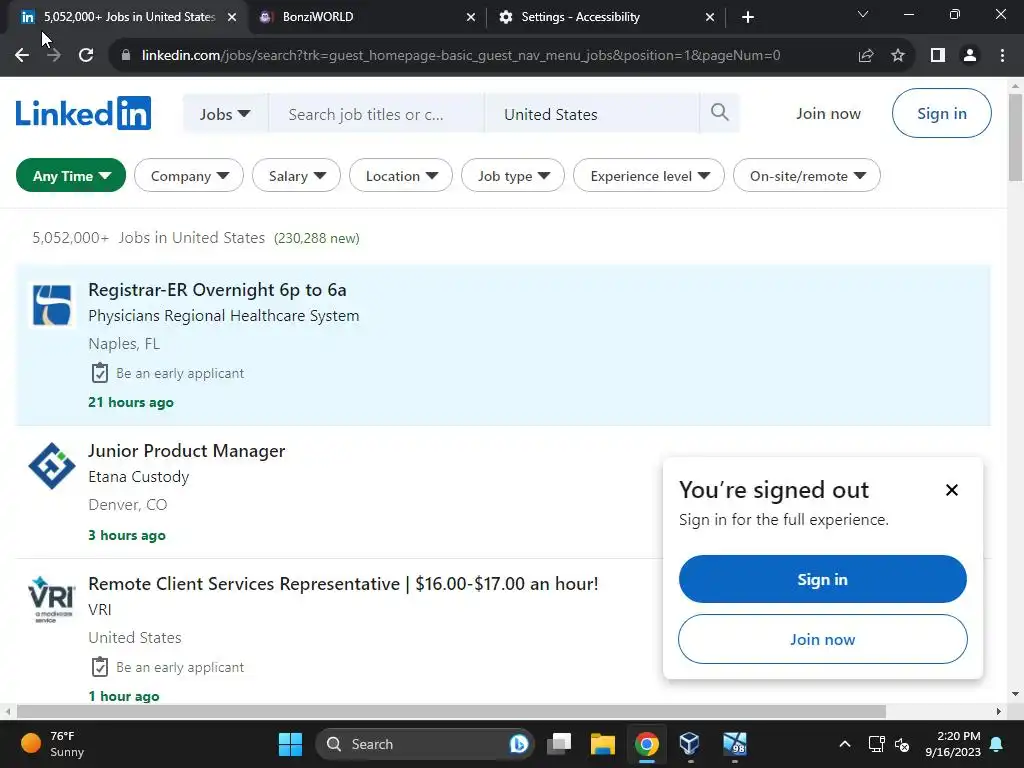The width and height of the screenshot is (1024, 768).
Task: Expand the Any Time filter dropdown
Action: click(x=71, y=176)
